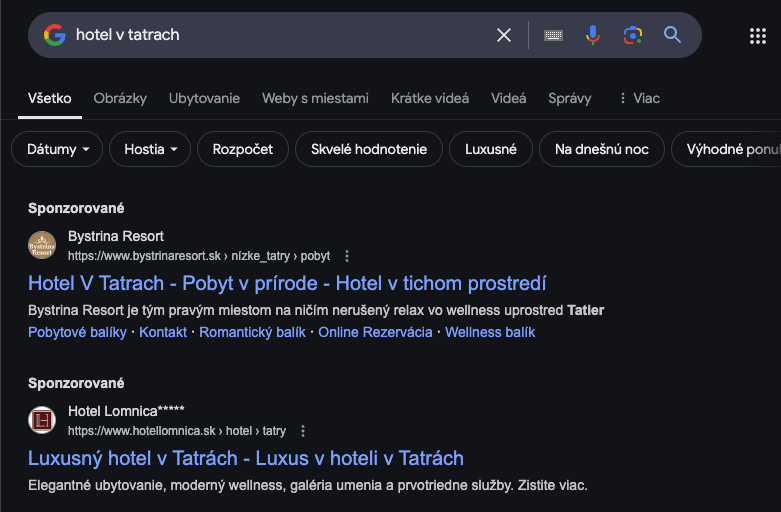Switch to the Správy tab
This screenshot has width=781, height=512.
(570, 98)
